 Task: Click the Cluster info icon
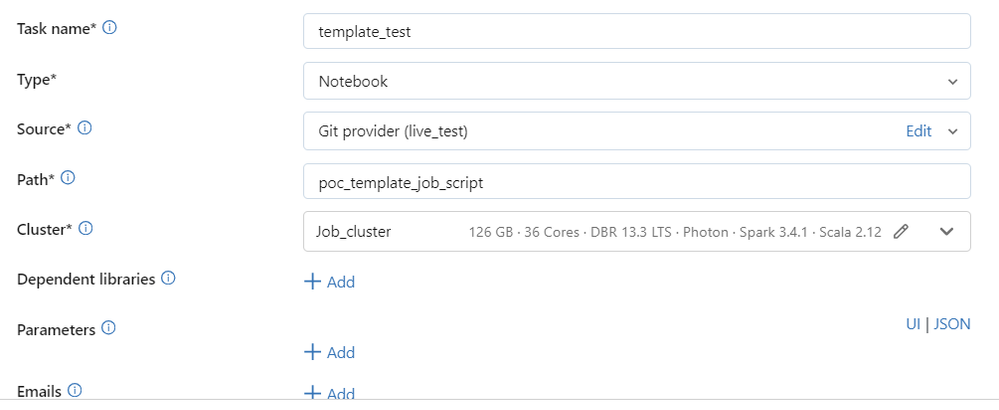pyautogui.click(x=86, y=229)
